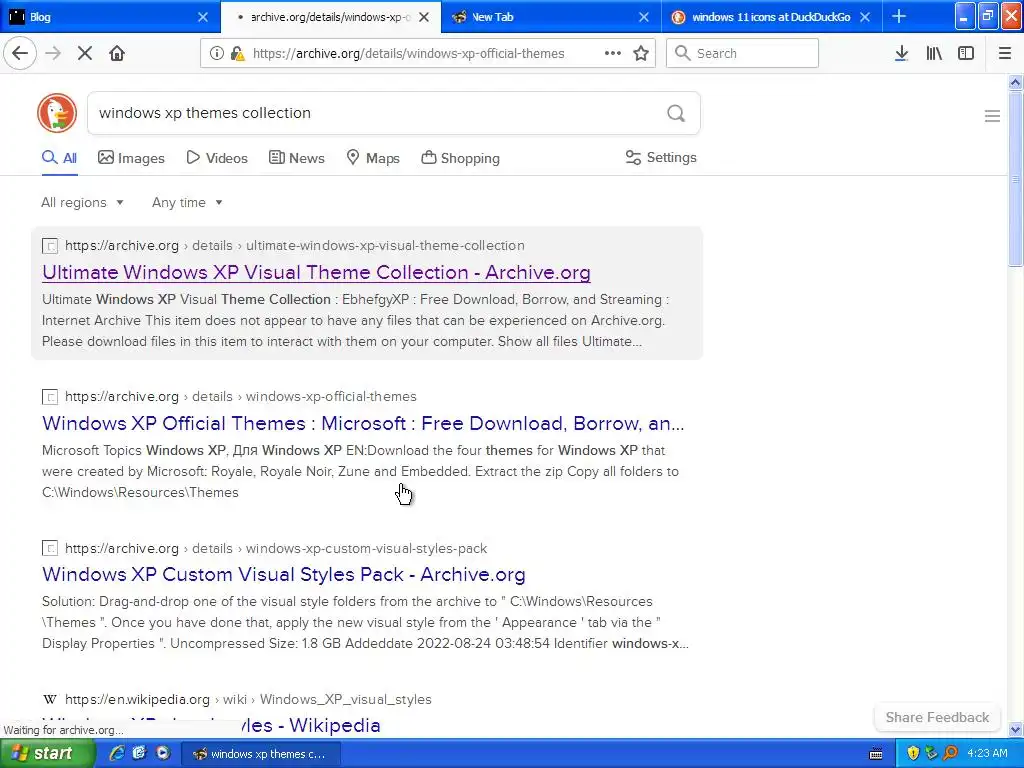Click the scrollbar down arrow
1024x768 pixels.
1015,729
